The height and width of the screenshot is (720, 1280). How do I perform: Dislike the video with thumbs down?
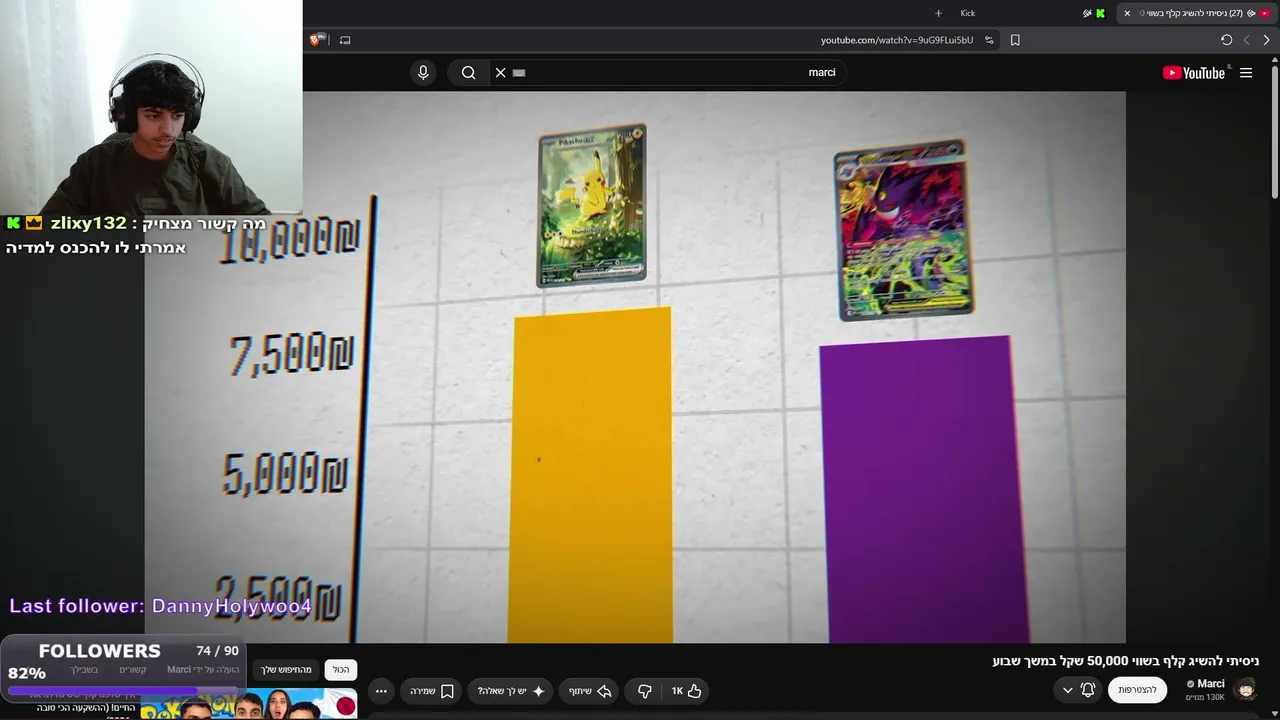pos(645,691)
